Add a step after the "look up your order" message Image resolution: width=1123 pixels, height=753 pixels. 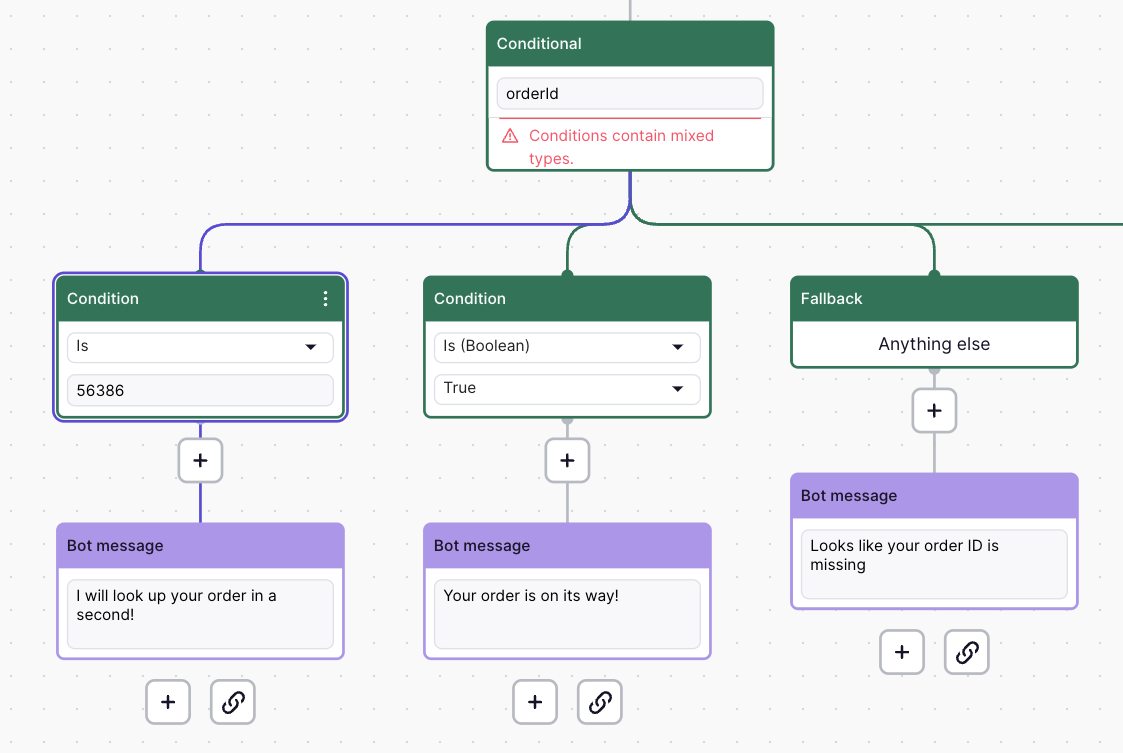[x=168, y=702]
